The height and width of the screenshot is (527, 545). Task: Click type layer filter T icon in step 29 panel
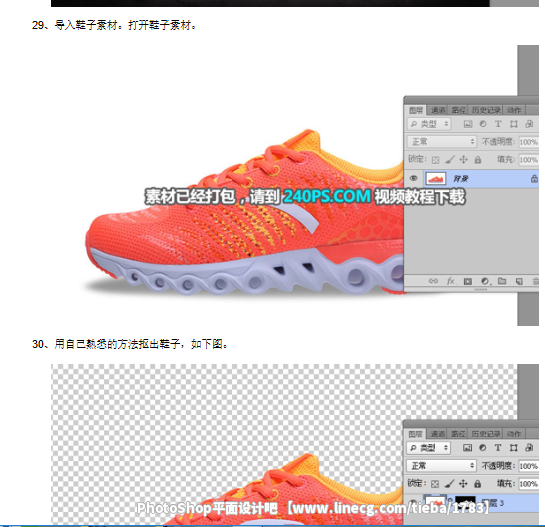(498, 124)
